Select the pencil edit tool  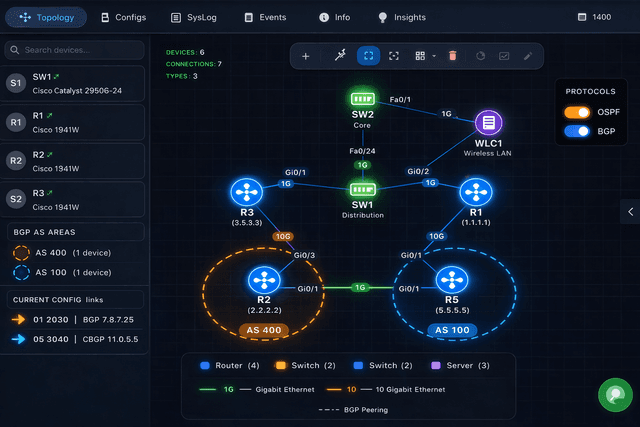(528, 56)
